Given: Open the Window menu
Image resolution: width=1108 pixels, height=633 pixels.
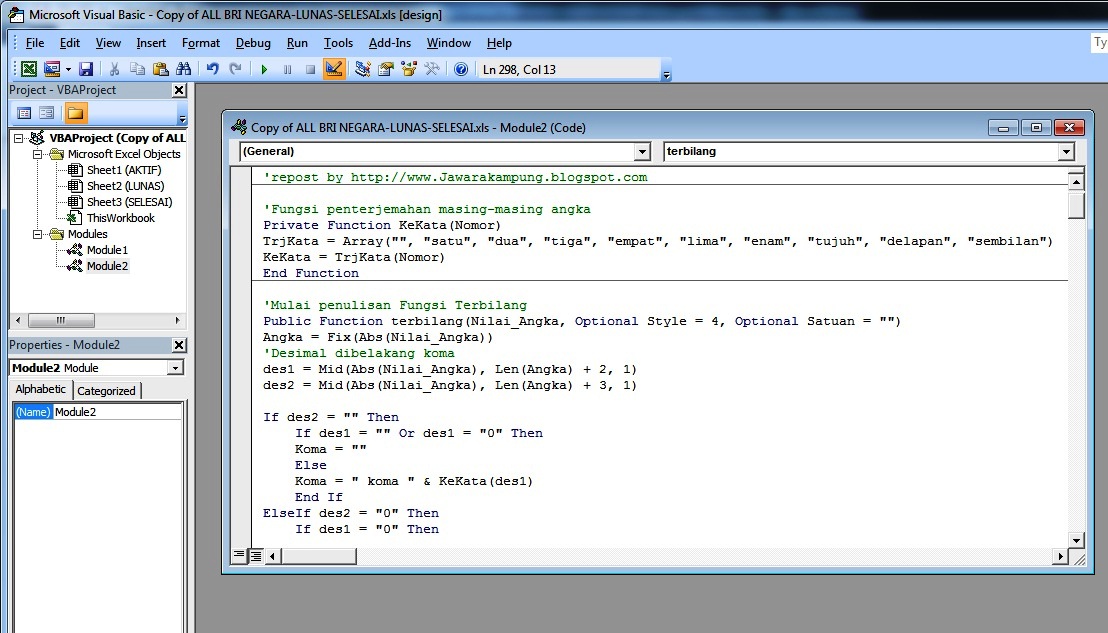Looking at the screenshot, I should tap(449, 43).
